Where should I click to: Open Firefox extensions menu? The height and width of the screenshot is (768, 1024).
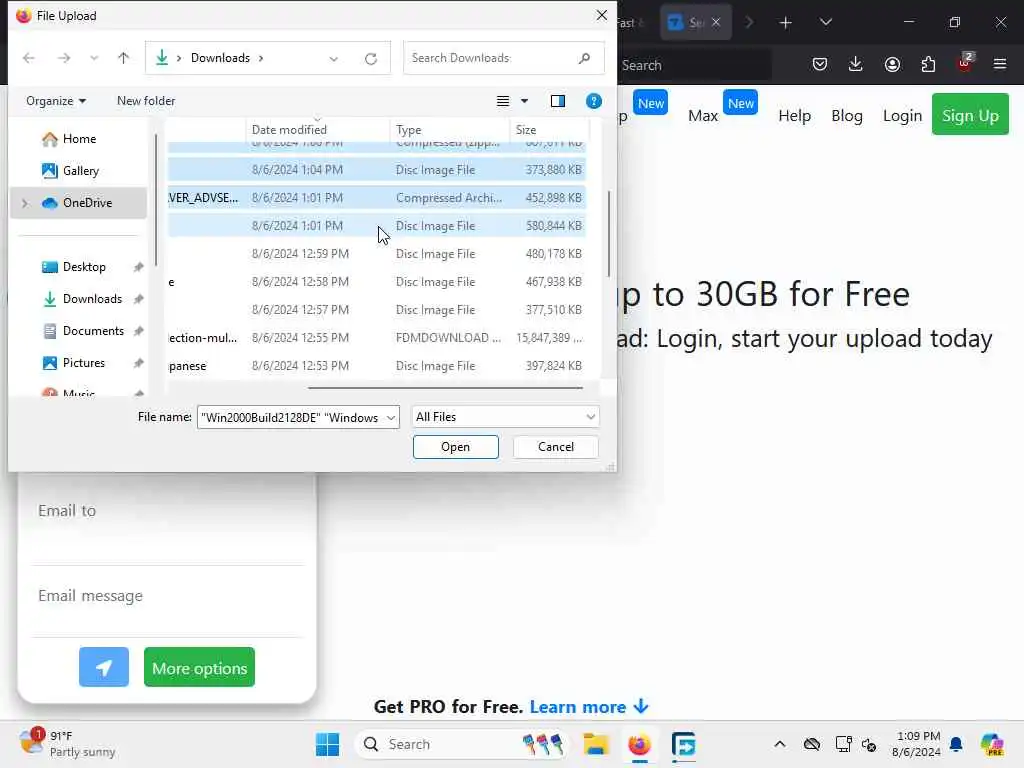pos(928,64)
